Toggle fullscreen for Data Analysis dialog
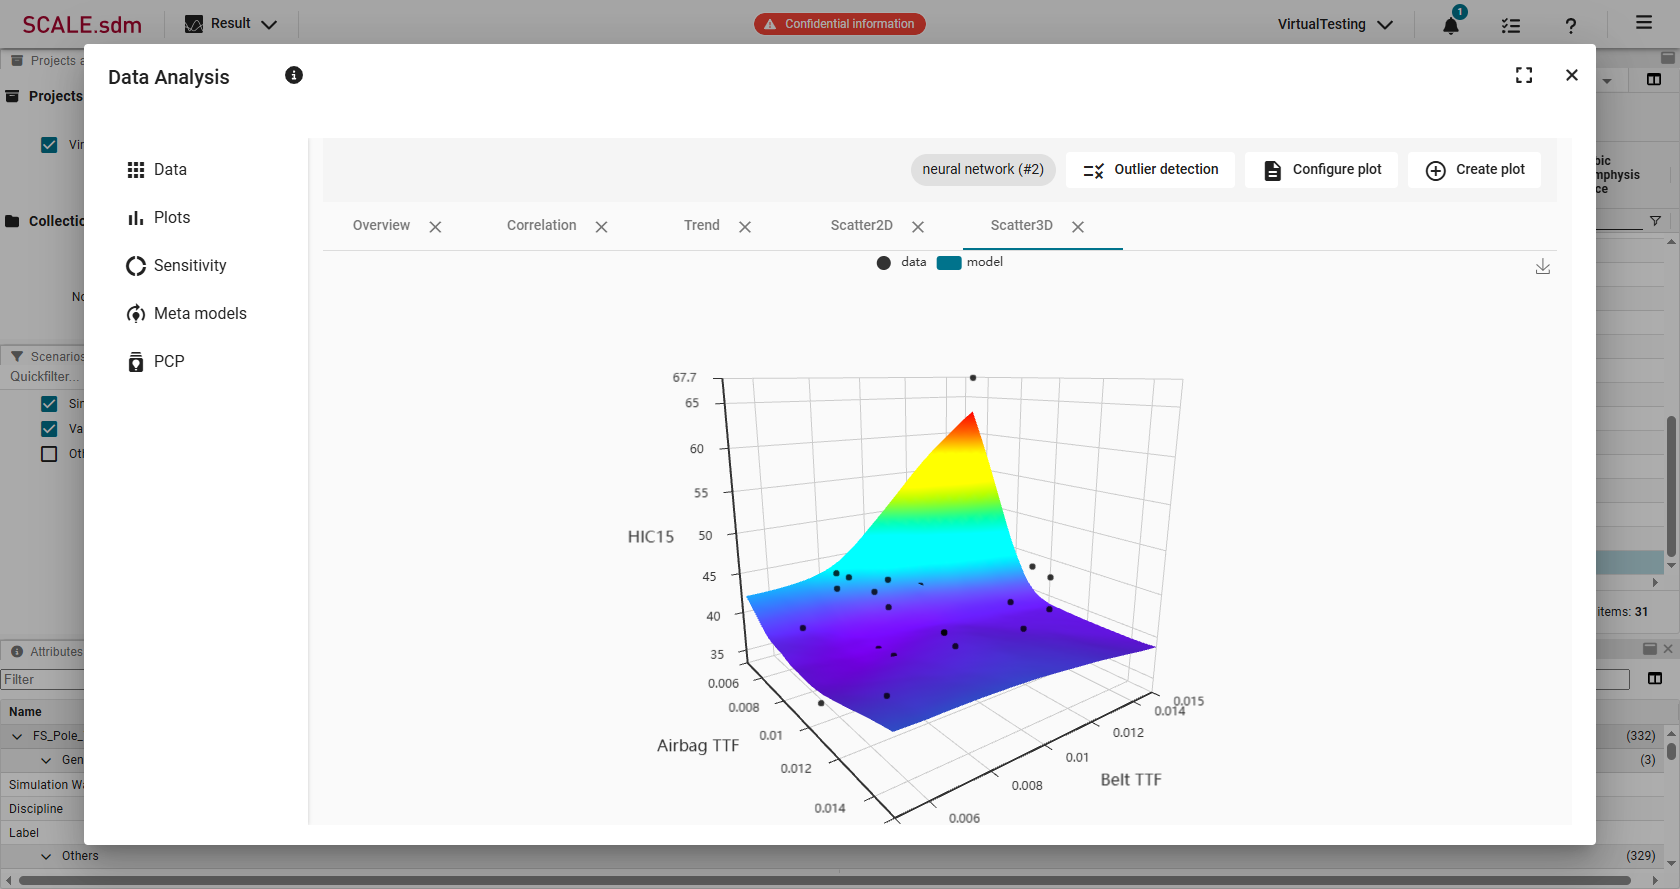This screenshot has width=1680, height=889. (1524, 75)
